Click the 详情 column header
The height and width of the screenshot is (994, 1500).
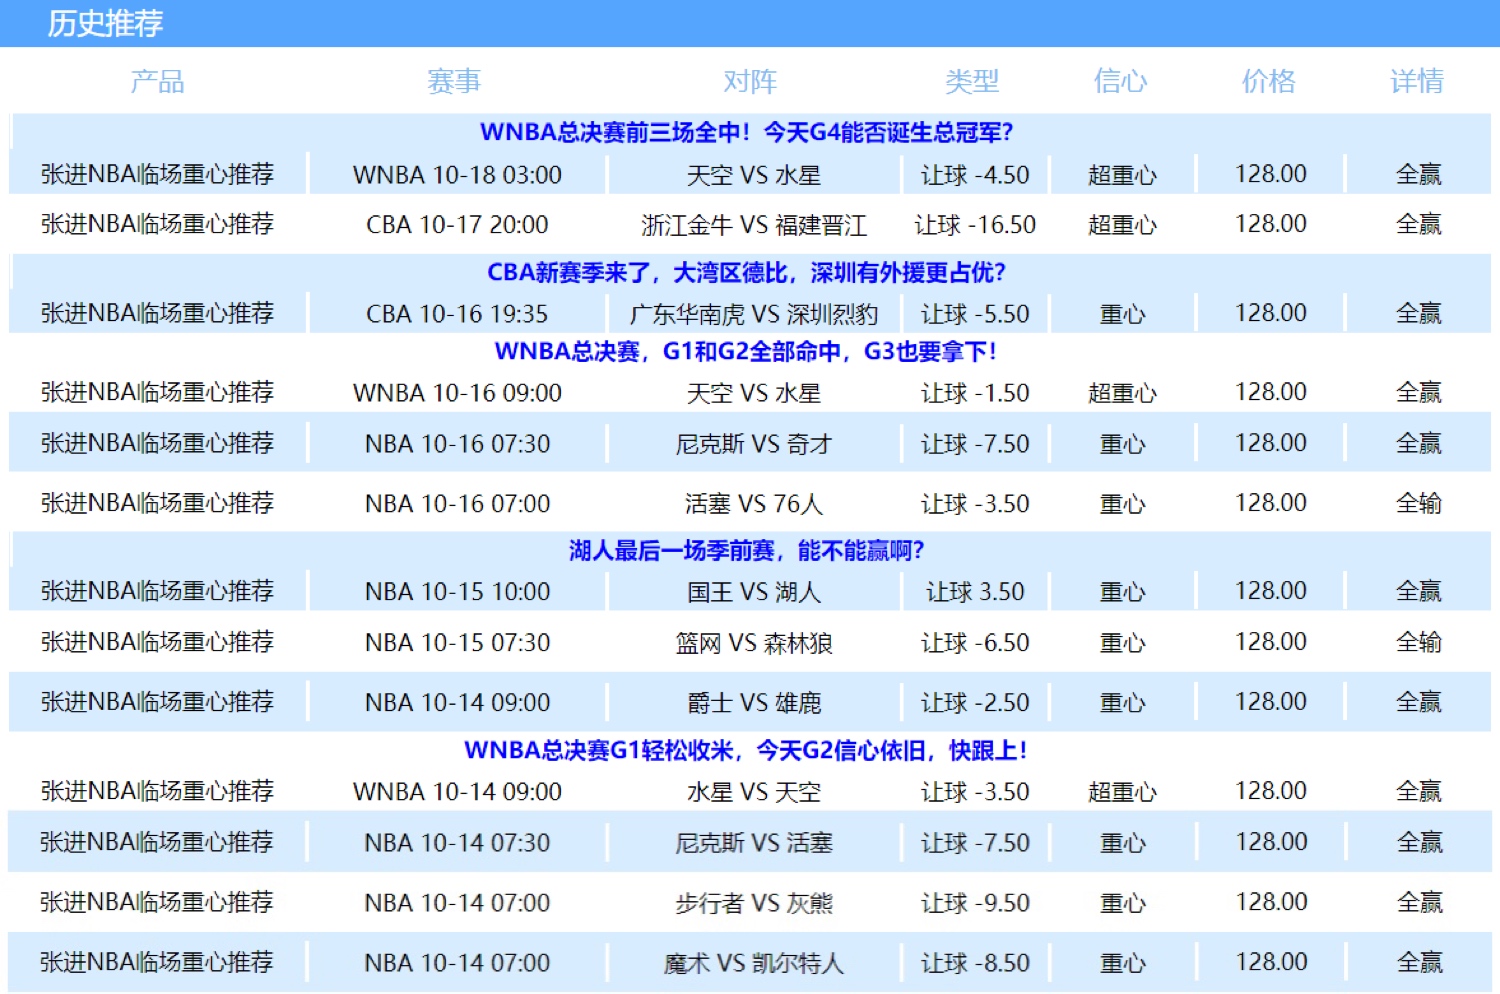[1417, 81]
